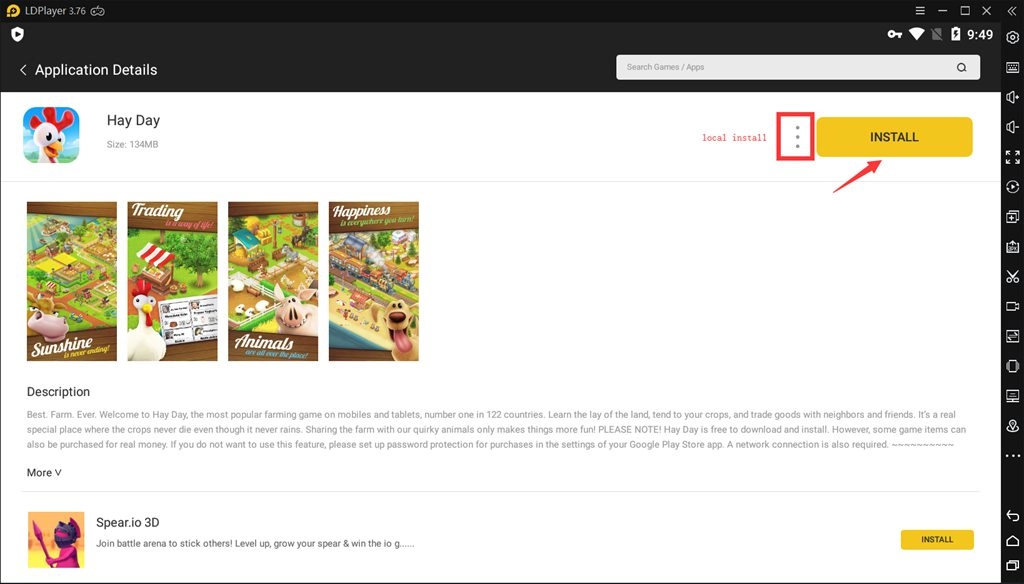Click the LDPlayer logo in title bar
Viewport: 1024px width, 584px height.
13,11
